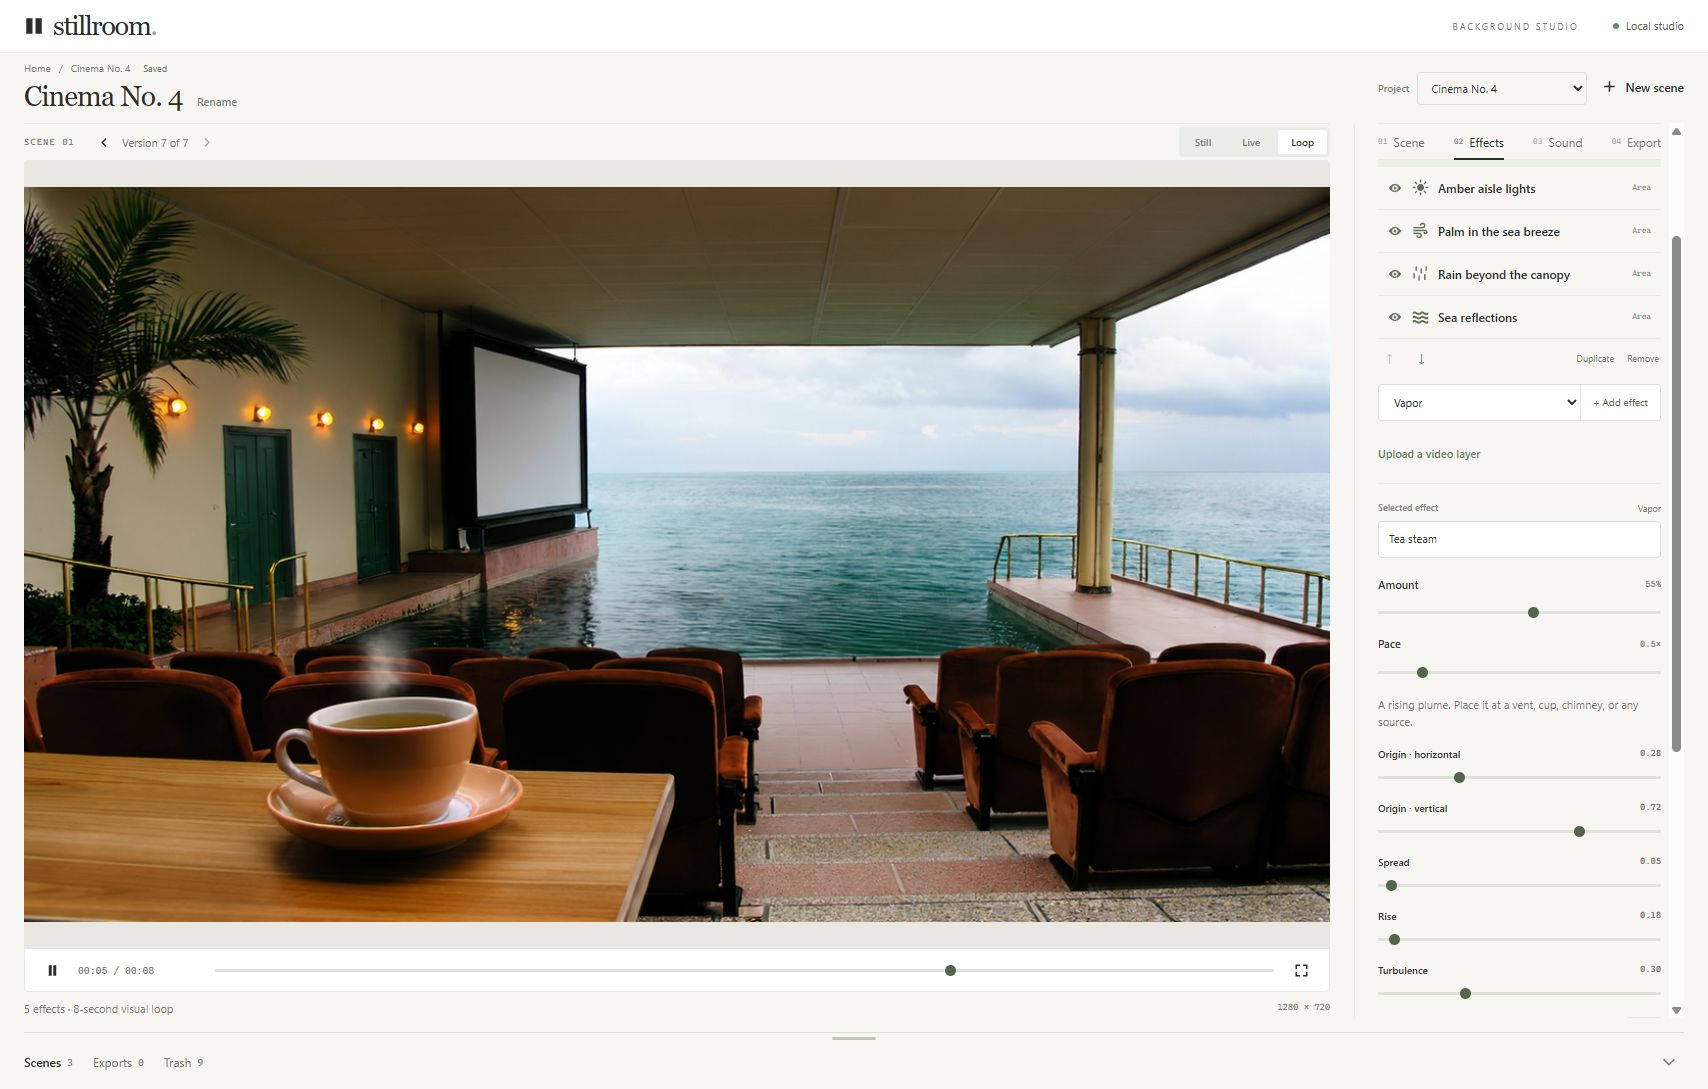Click the waves icon for Sea reflections
The width and height of the screenshot is (1708, 1089).
pyautogui.click(x=1420, y=317)
